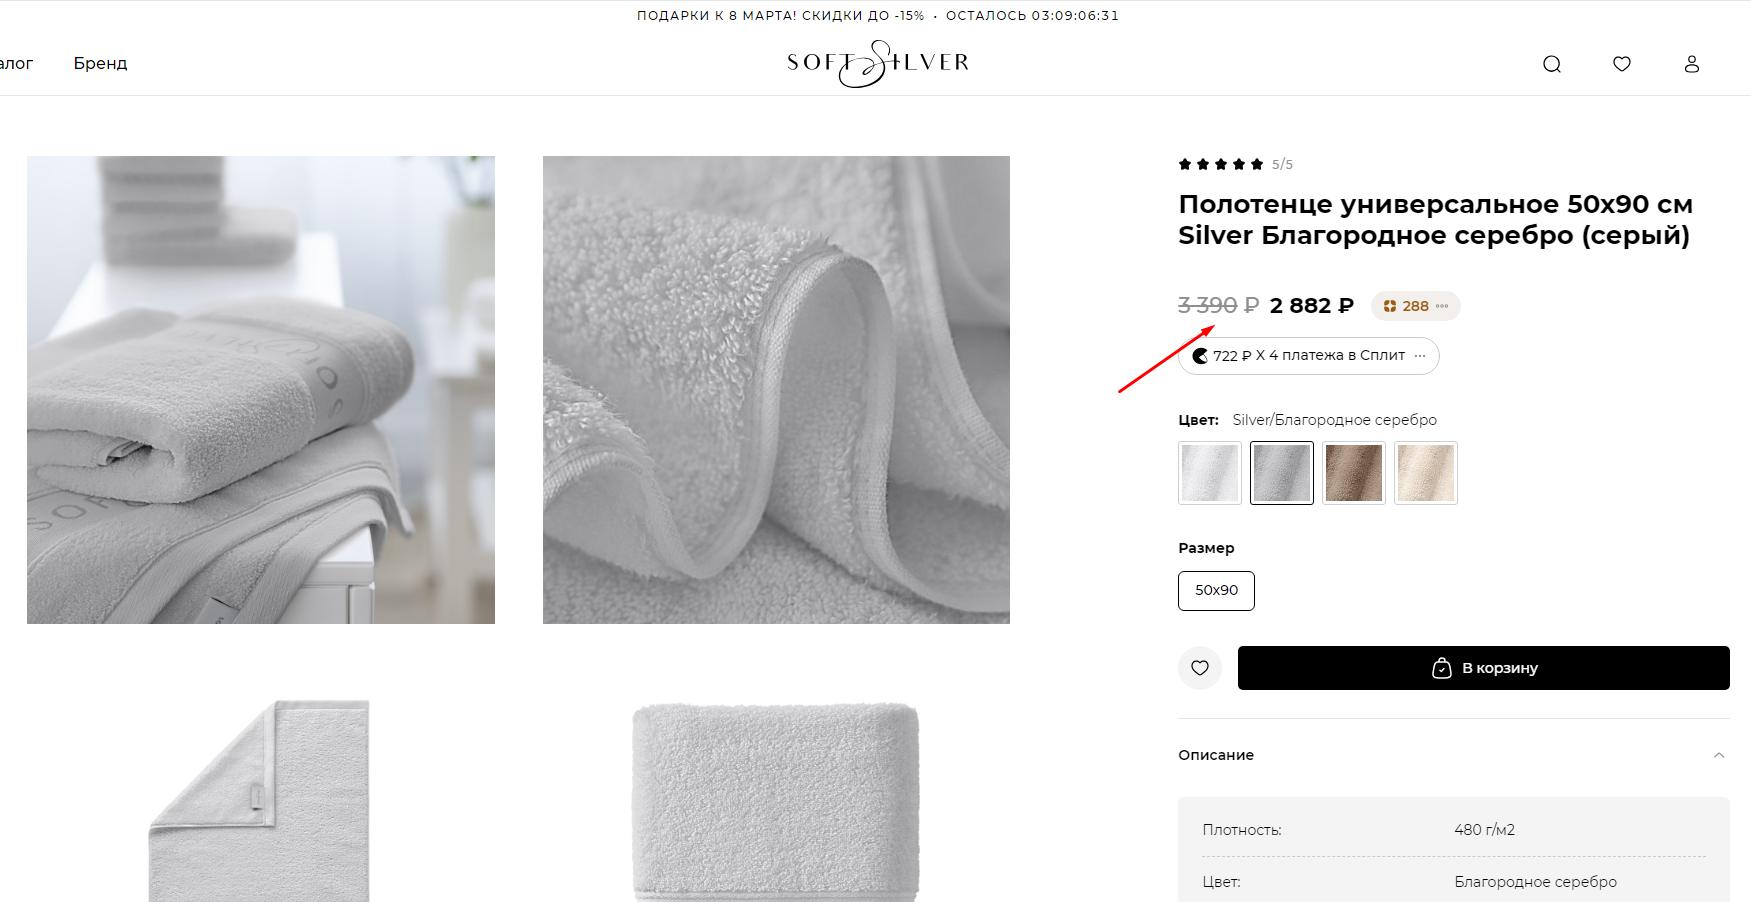Click the 8 March promo banner
This screenshot has width=1751, height=902.
pos(877,15)
